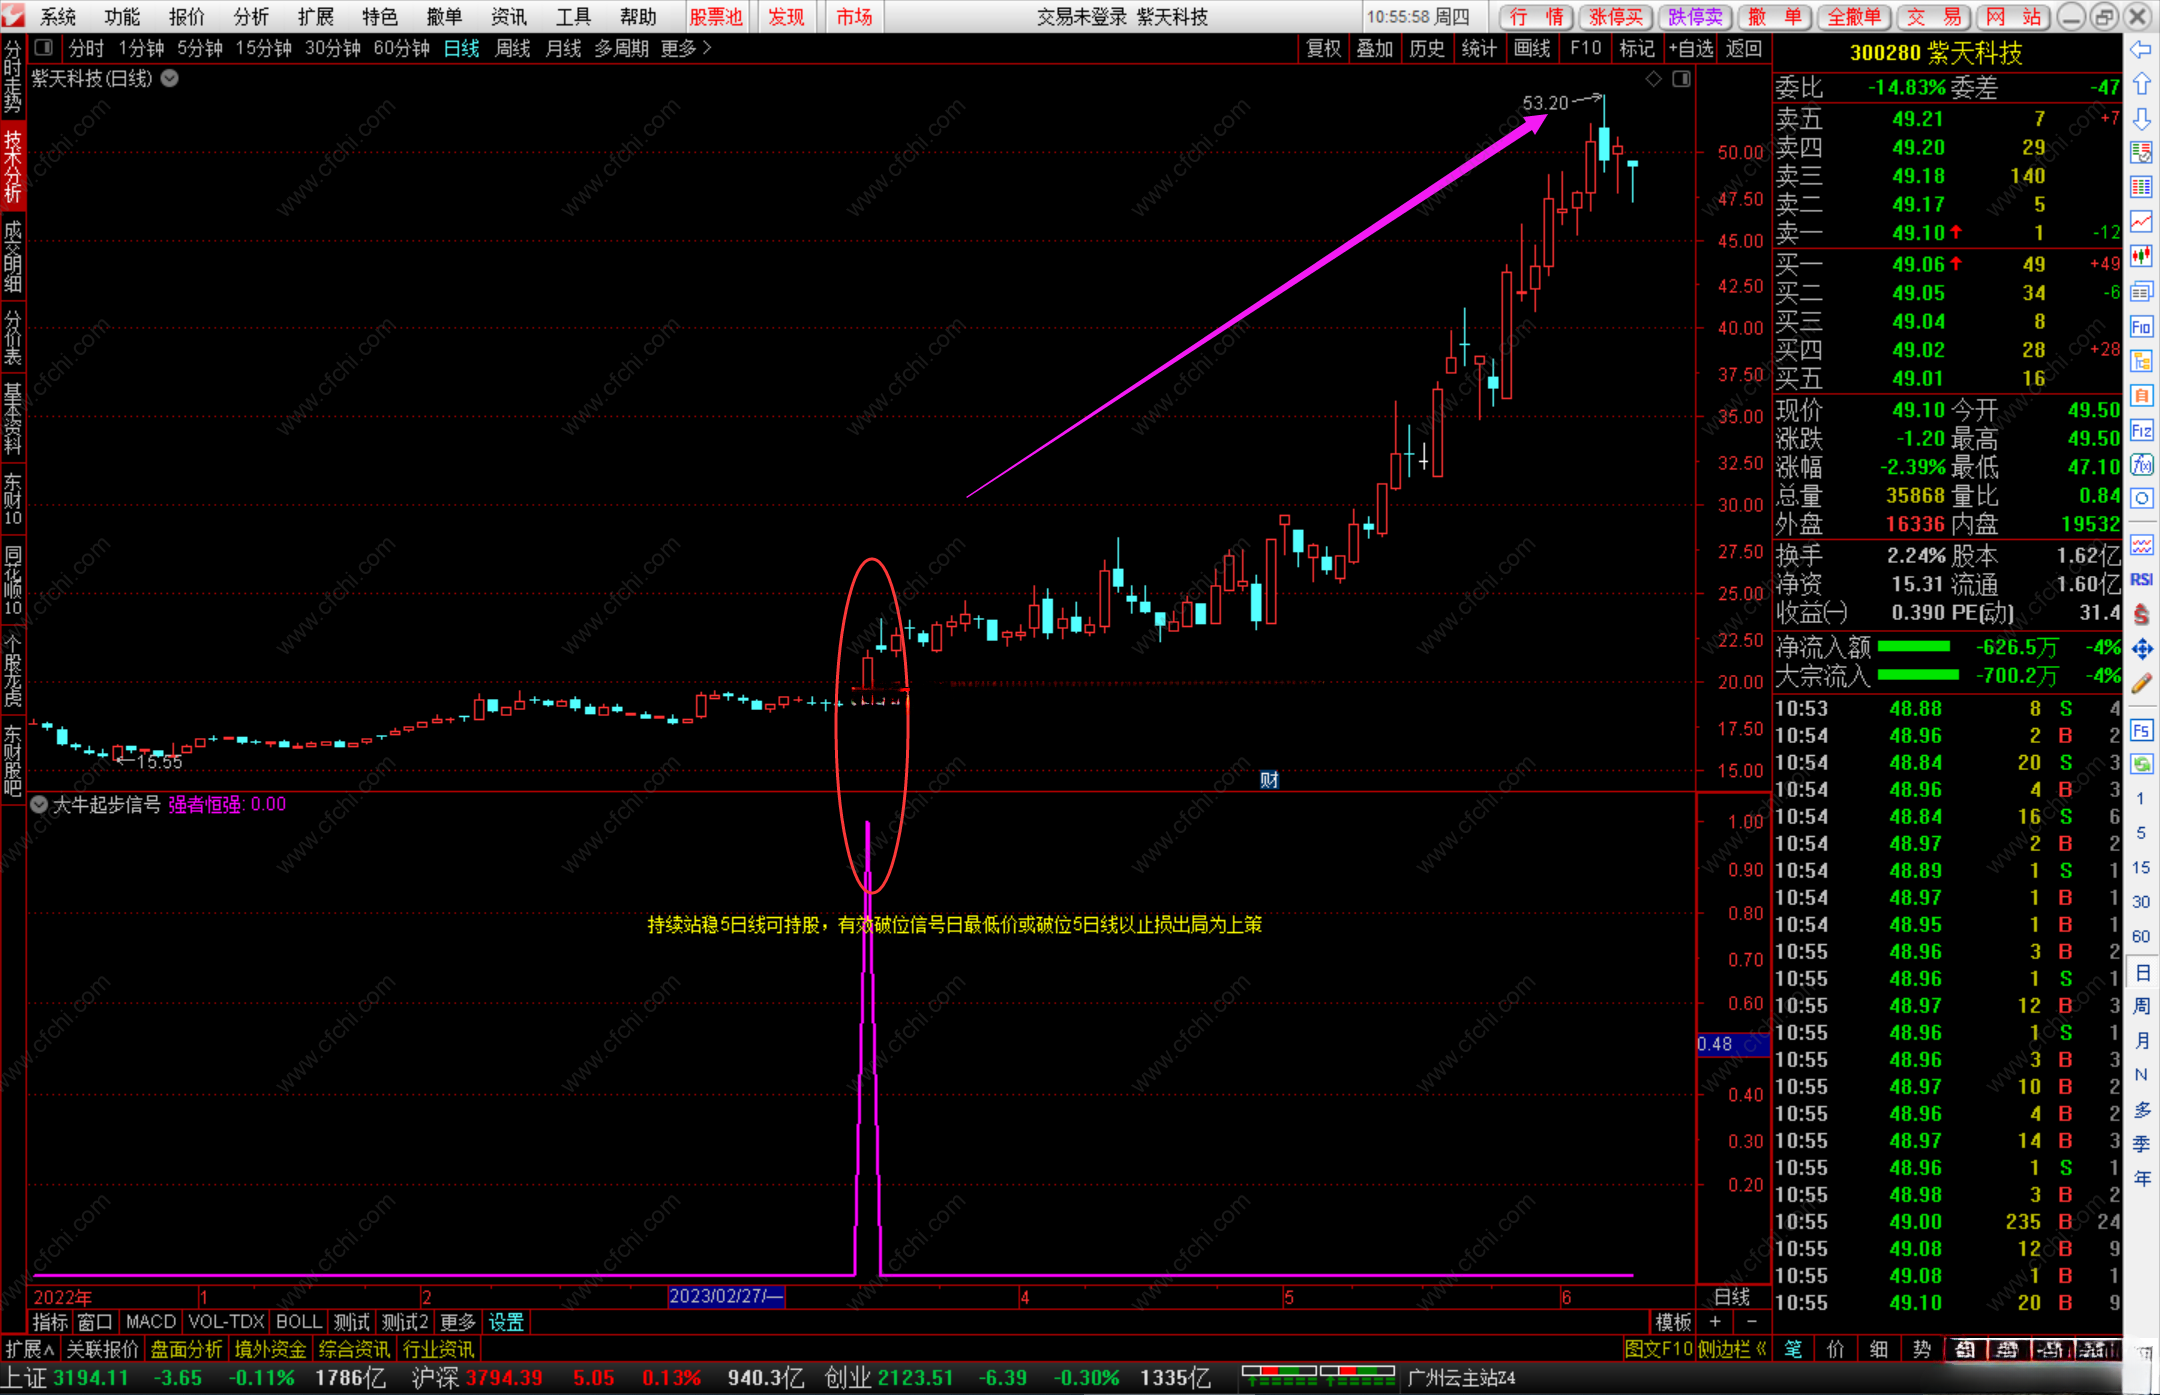This screenshot has height=1395, width=2160.
Task: Toggle the panel layout icon at chart top-right
Action: (1681, 79)
